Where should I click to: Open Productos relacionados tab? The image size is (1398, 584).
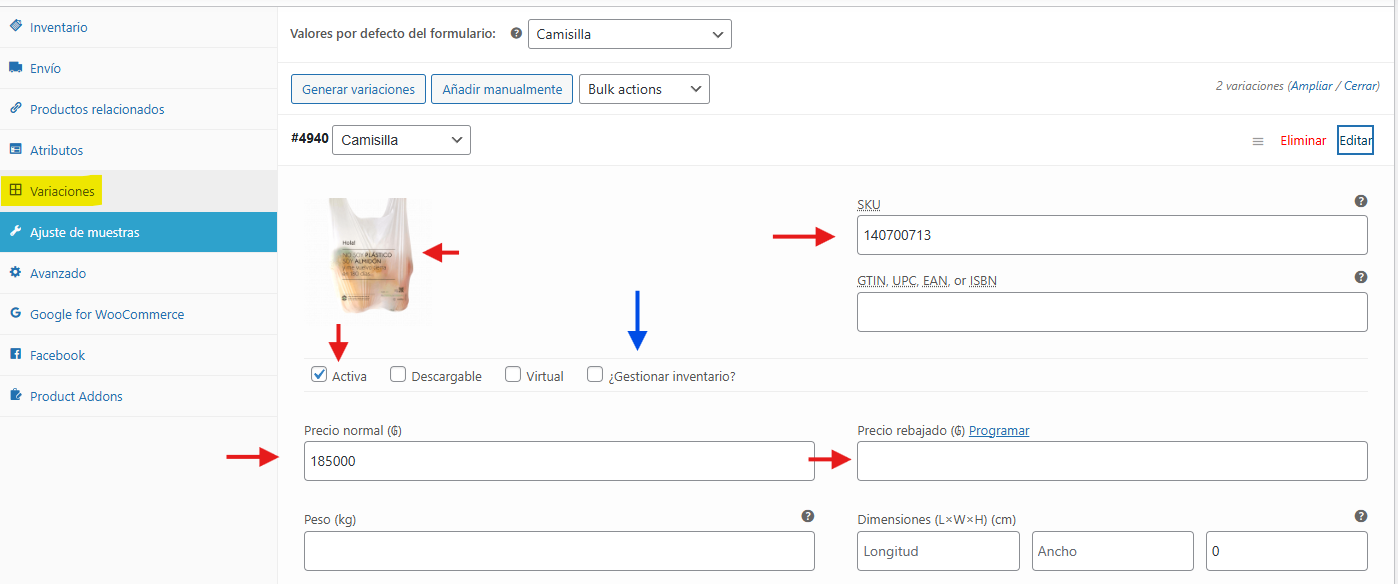[x=139, y=109]
